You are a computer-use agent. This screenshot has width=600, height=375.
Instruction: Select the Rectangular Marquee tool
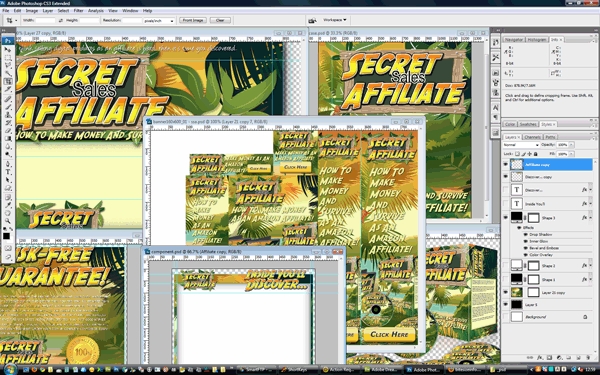[8, 58]
